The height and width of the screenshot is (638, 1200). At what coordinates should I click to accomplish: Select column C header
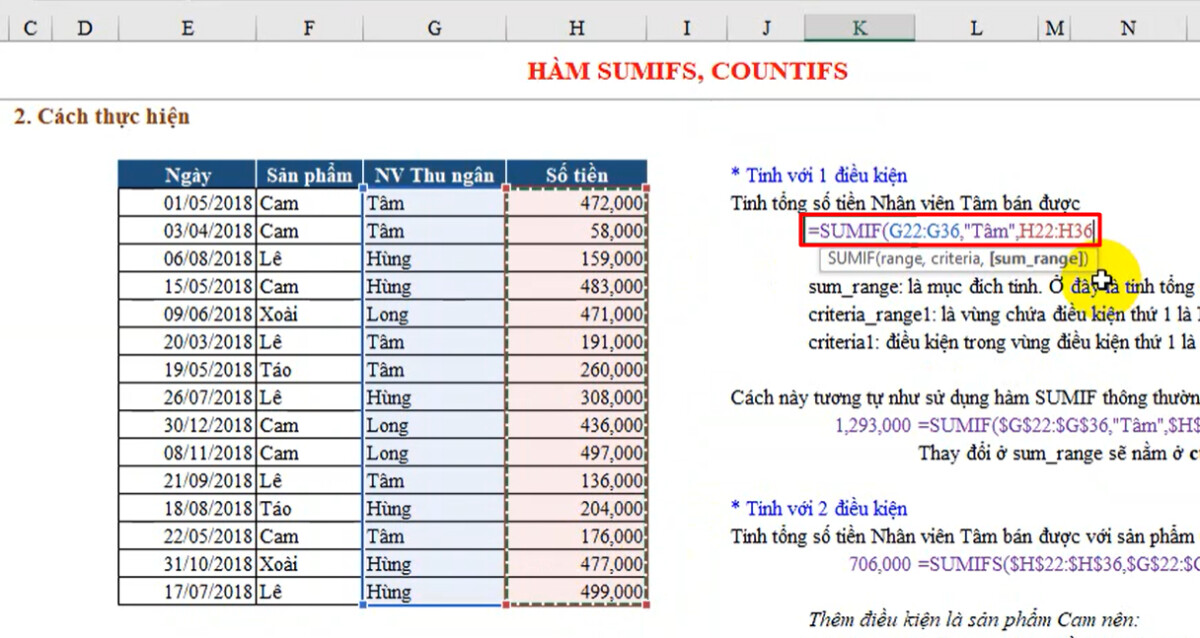[29, 28]
